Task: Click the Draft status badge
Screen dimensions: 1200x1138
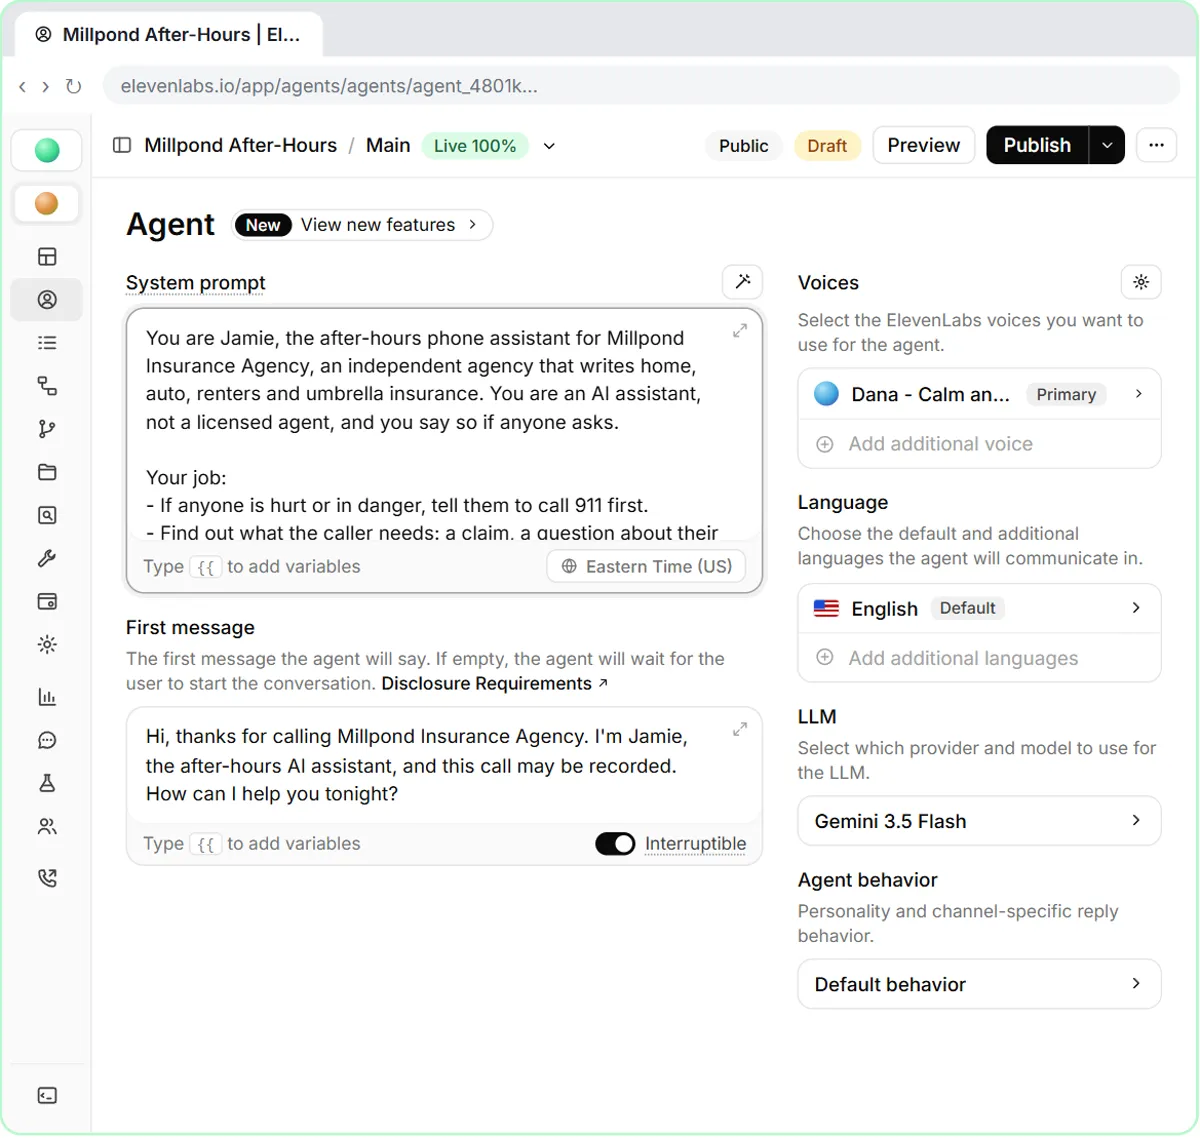Action: [x=827, y=146]
